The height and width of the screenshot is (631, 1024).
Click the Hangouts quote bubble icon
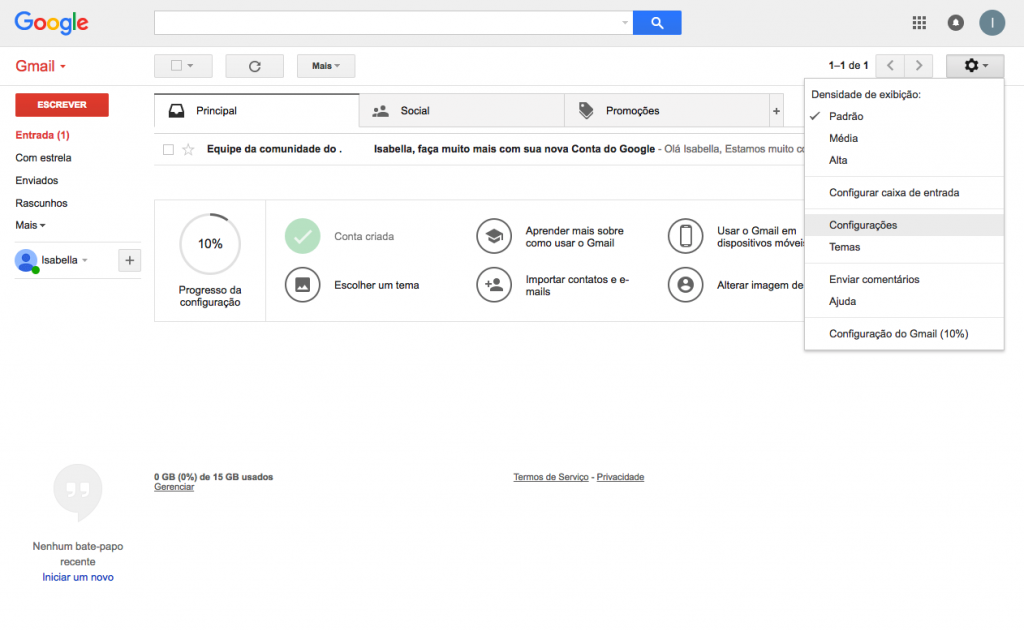(78, 493)
